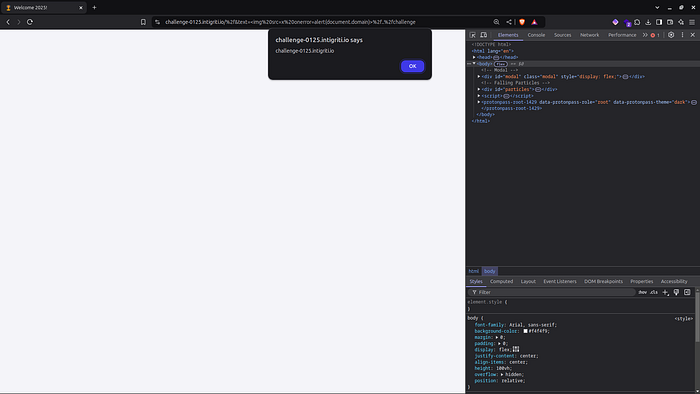700x394 pixels.
Task: Open the Brave Rewards triangle icon
Action: pyautogui.click(x=534, y=22)
